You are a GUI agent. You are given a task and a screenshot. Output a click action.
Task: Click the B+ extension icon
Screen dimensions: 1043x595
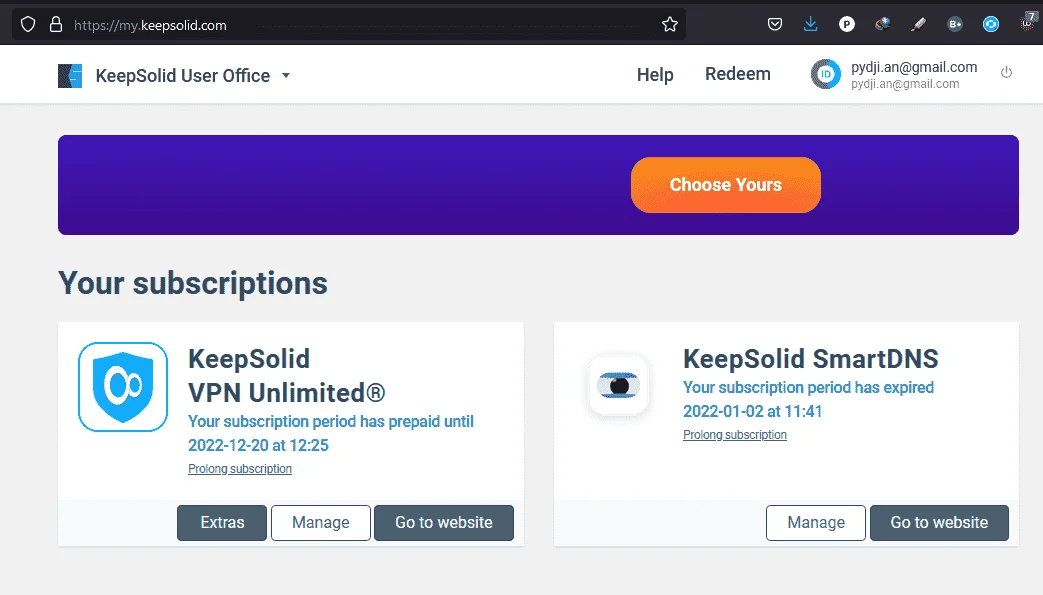pos(955,25)
